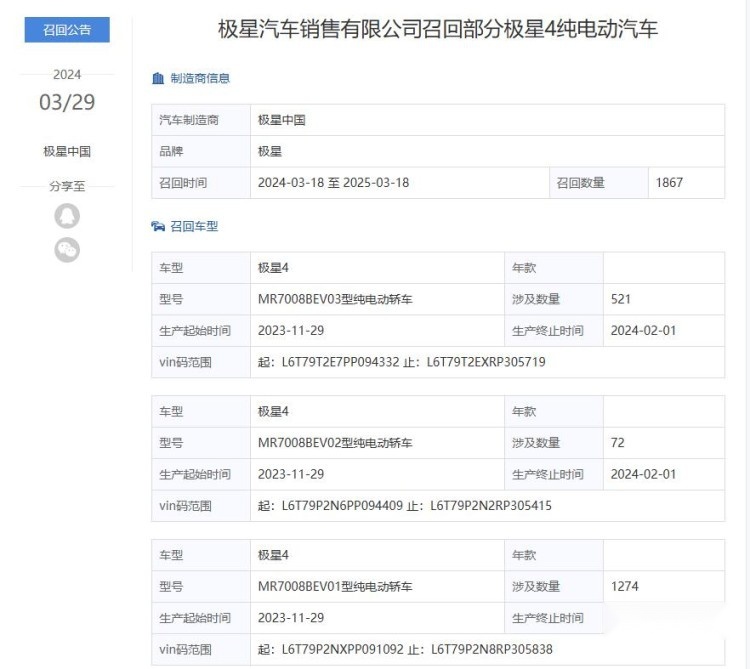Click 极星中国 in the left sidebar
This screenshot has width=750, height=669.
tap(67, 152)
